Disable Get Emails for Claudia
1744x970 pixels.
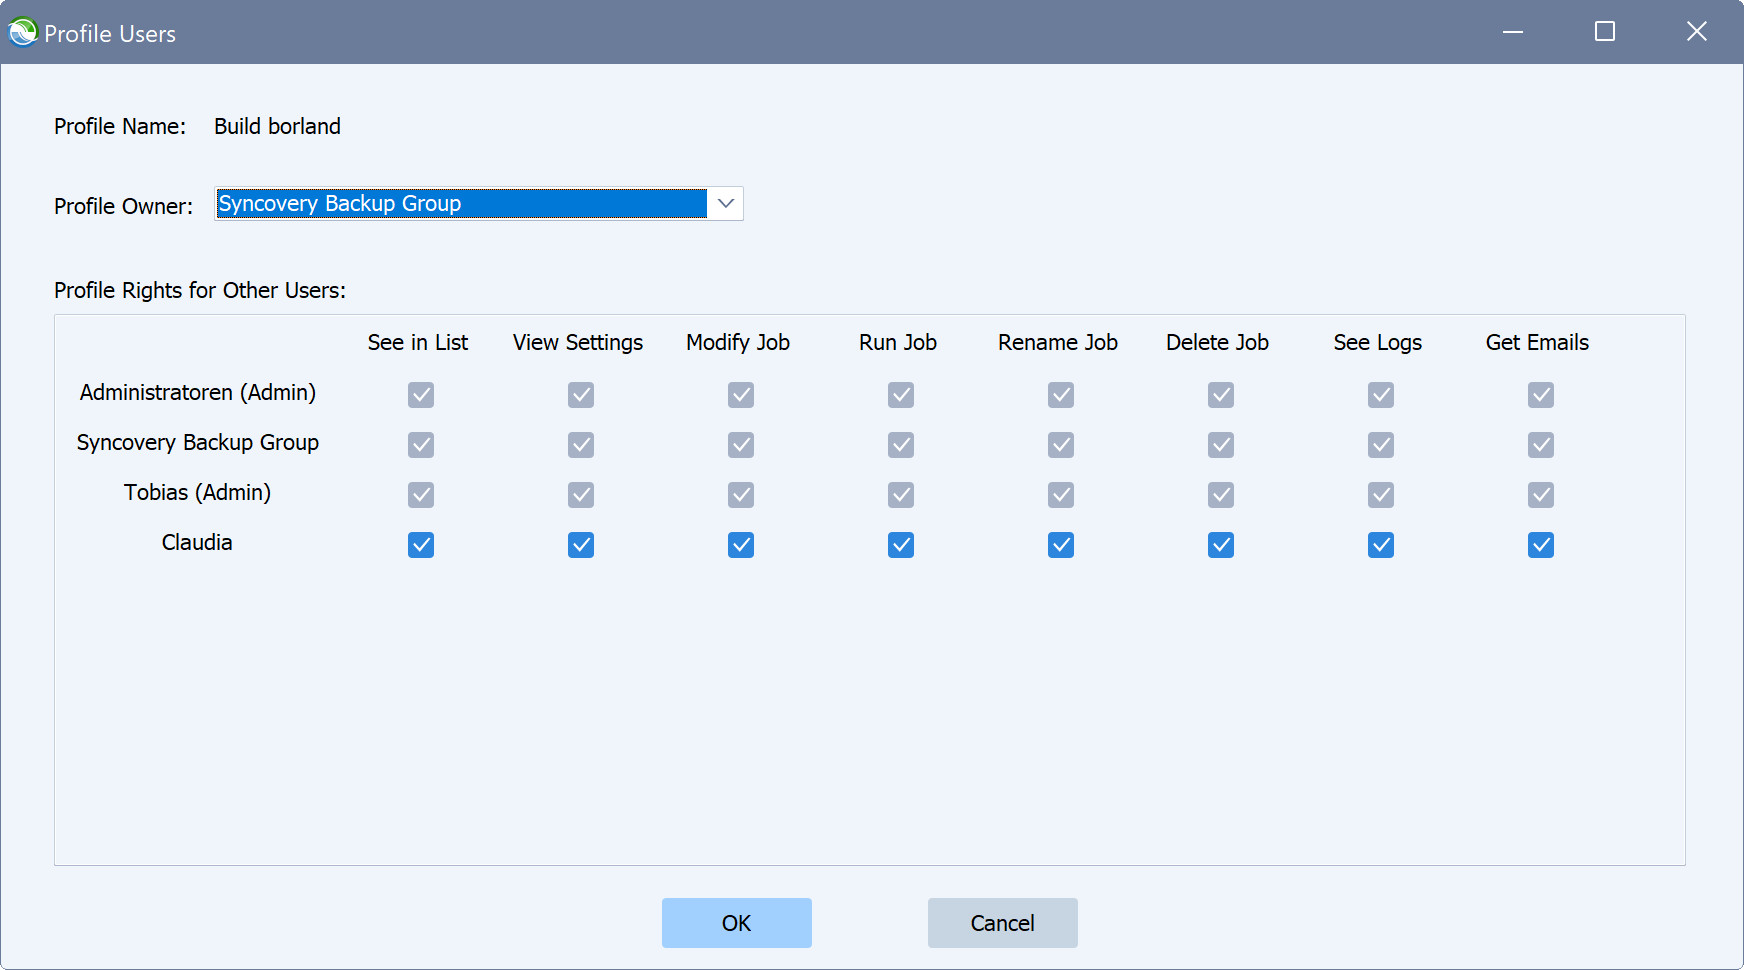(x=1540, y=545)
